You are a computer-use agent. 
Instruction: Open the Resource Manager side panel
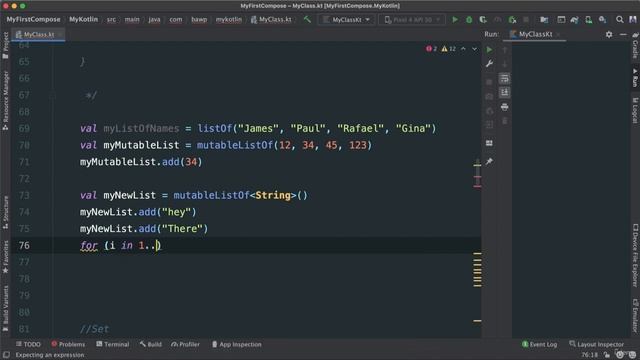pos(5,100)
